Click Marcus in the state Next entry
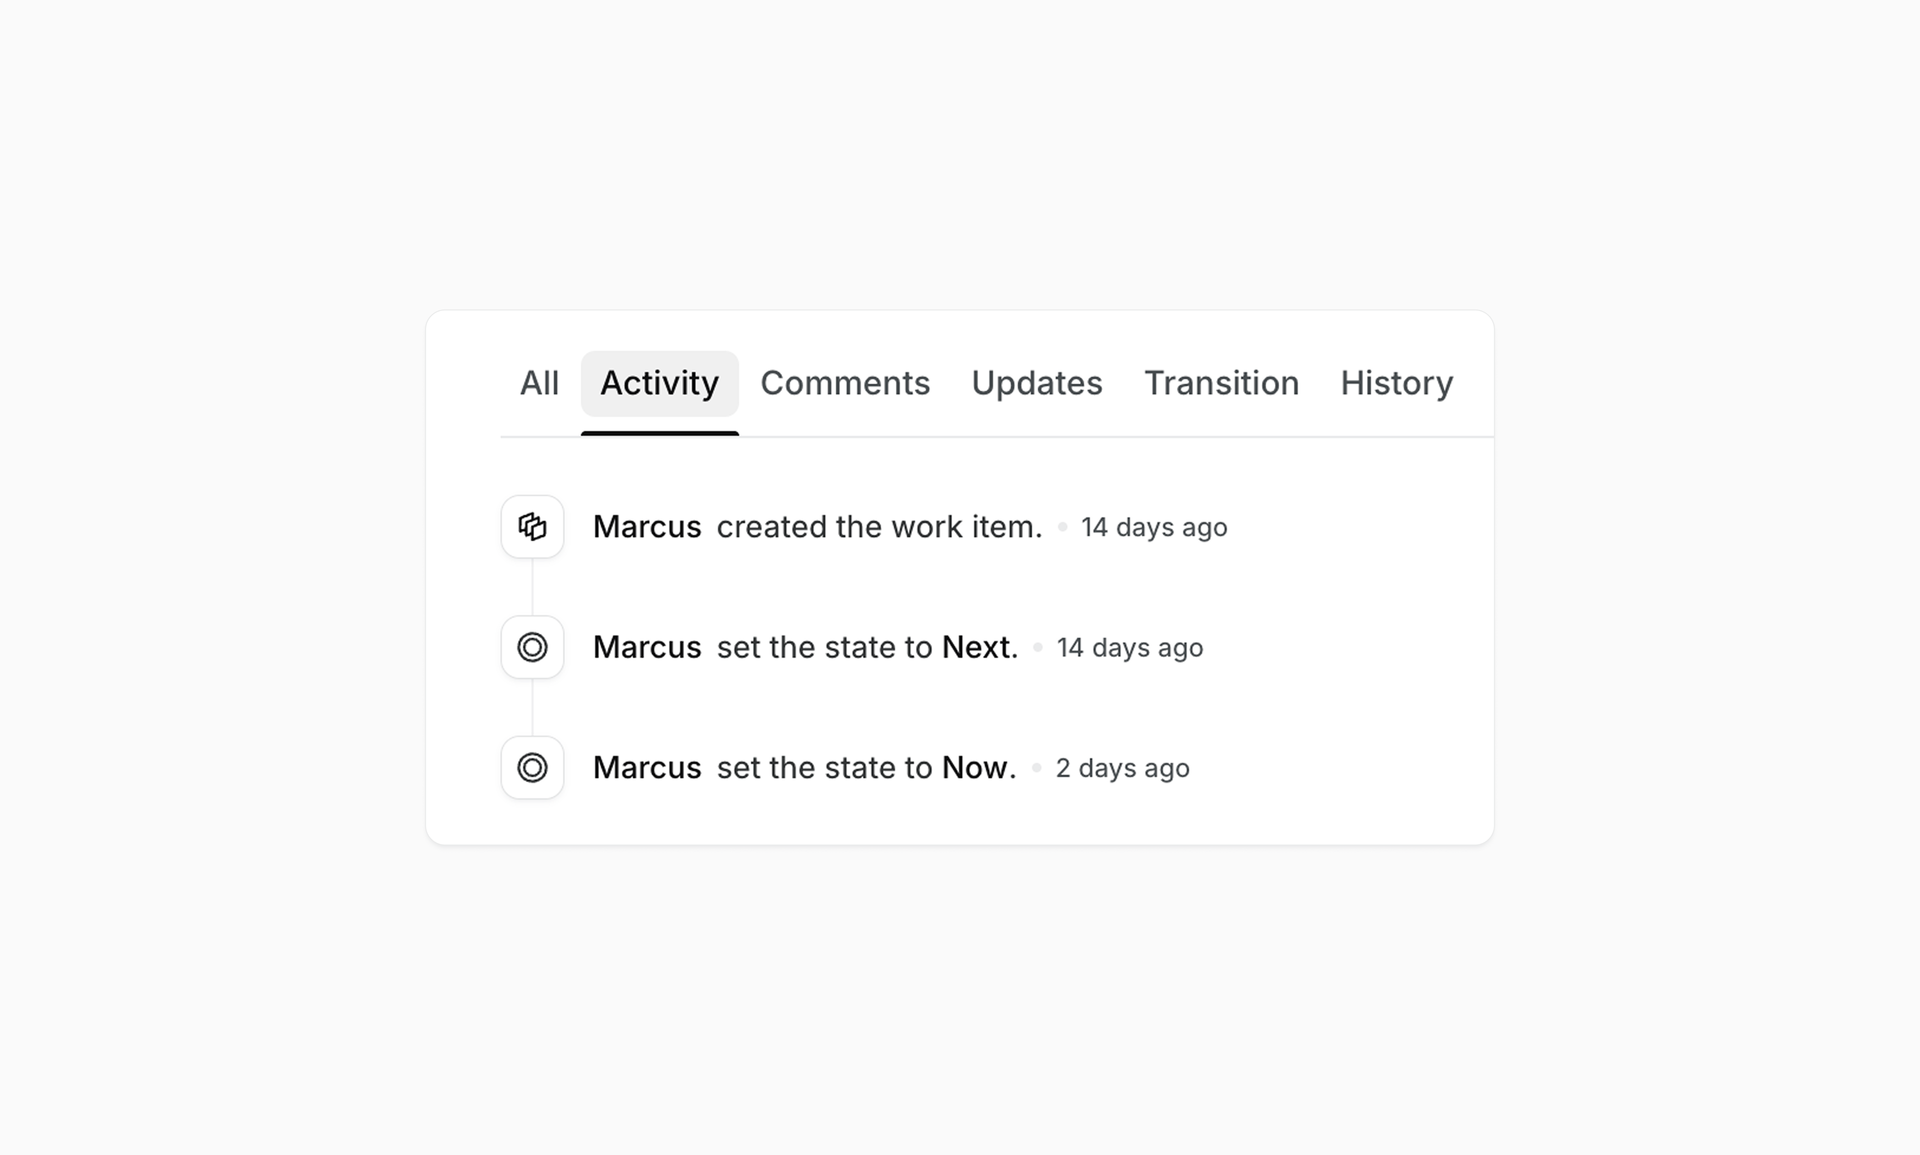Viewport: 1920px width, 1155px height. click(x=647, y=647)
